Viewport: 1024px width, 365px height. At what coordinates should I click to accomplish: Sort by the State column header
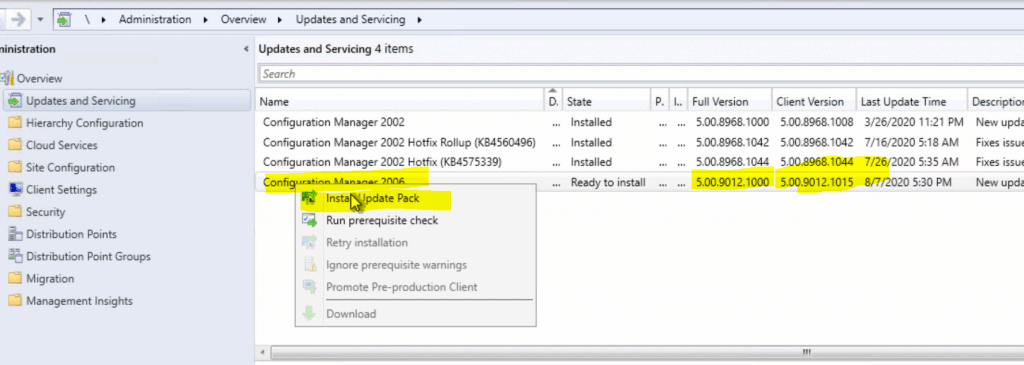pyautogui.click(x=606, y=102)
